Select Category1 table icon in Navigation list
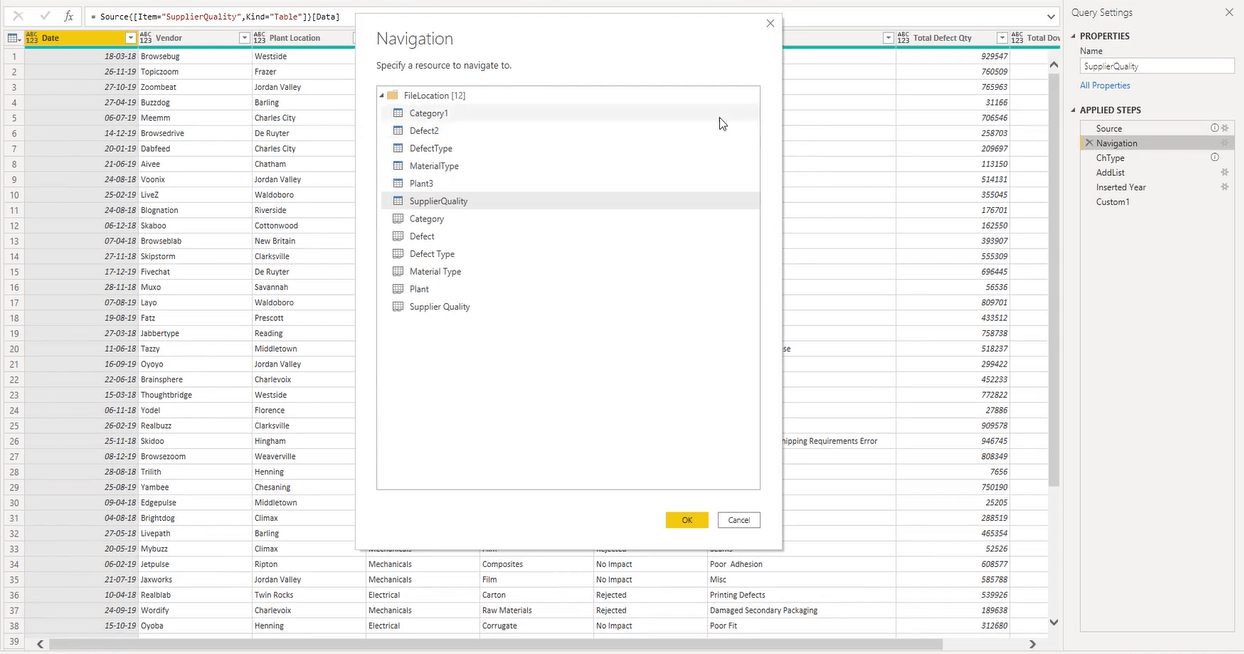The height and width of the screenshot is (654, 1244). [x=398, y=113]
